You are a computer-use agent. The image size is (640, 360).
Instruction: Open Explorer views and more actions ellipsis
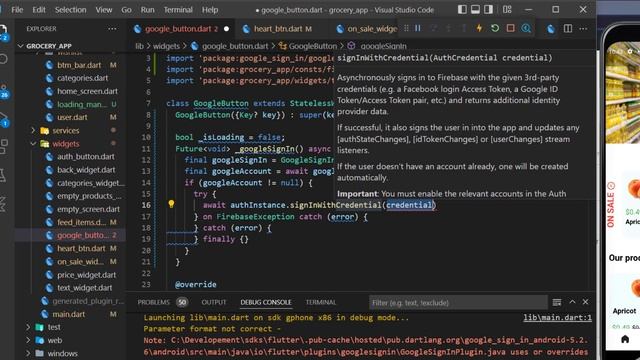[x=112, y=29]
